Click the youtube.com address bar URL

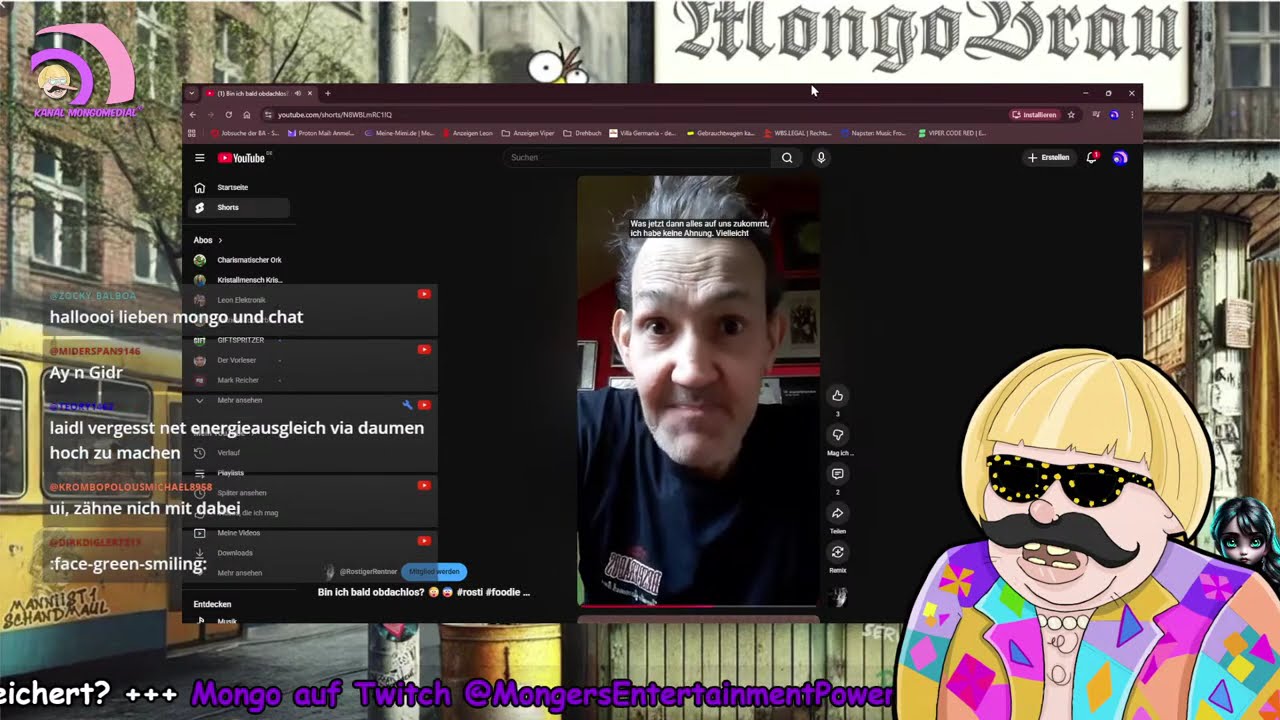coord(335,115)
